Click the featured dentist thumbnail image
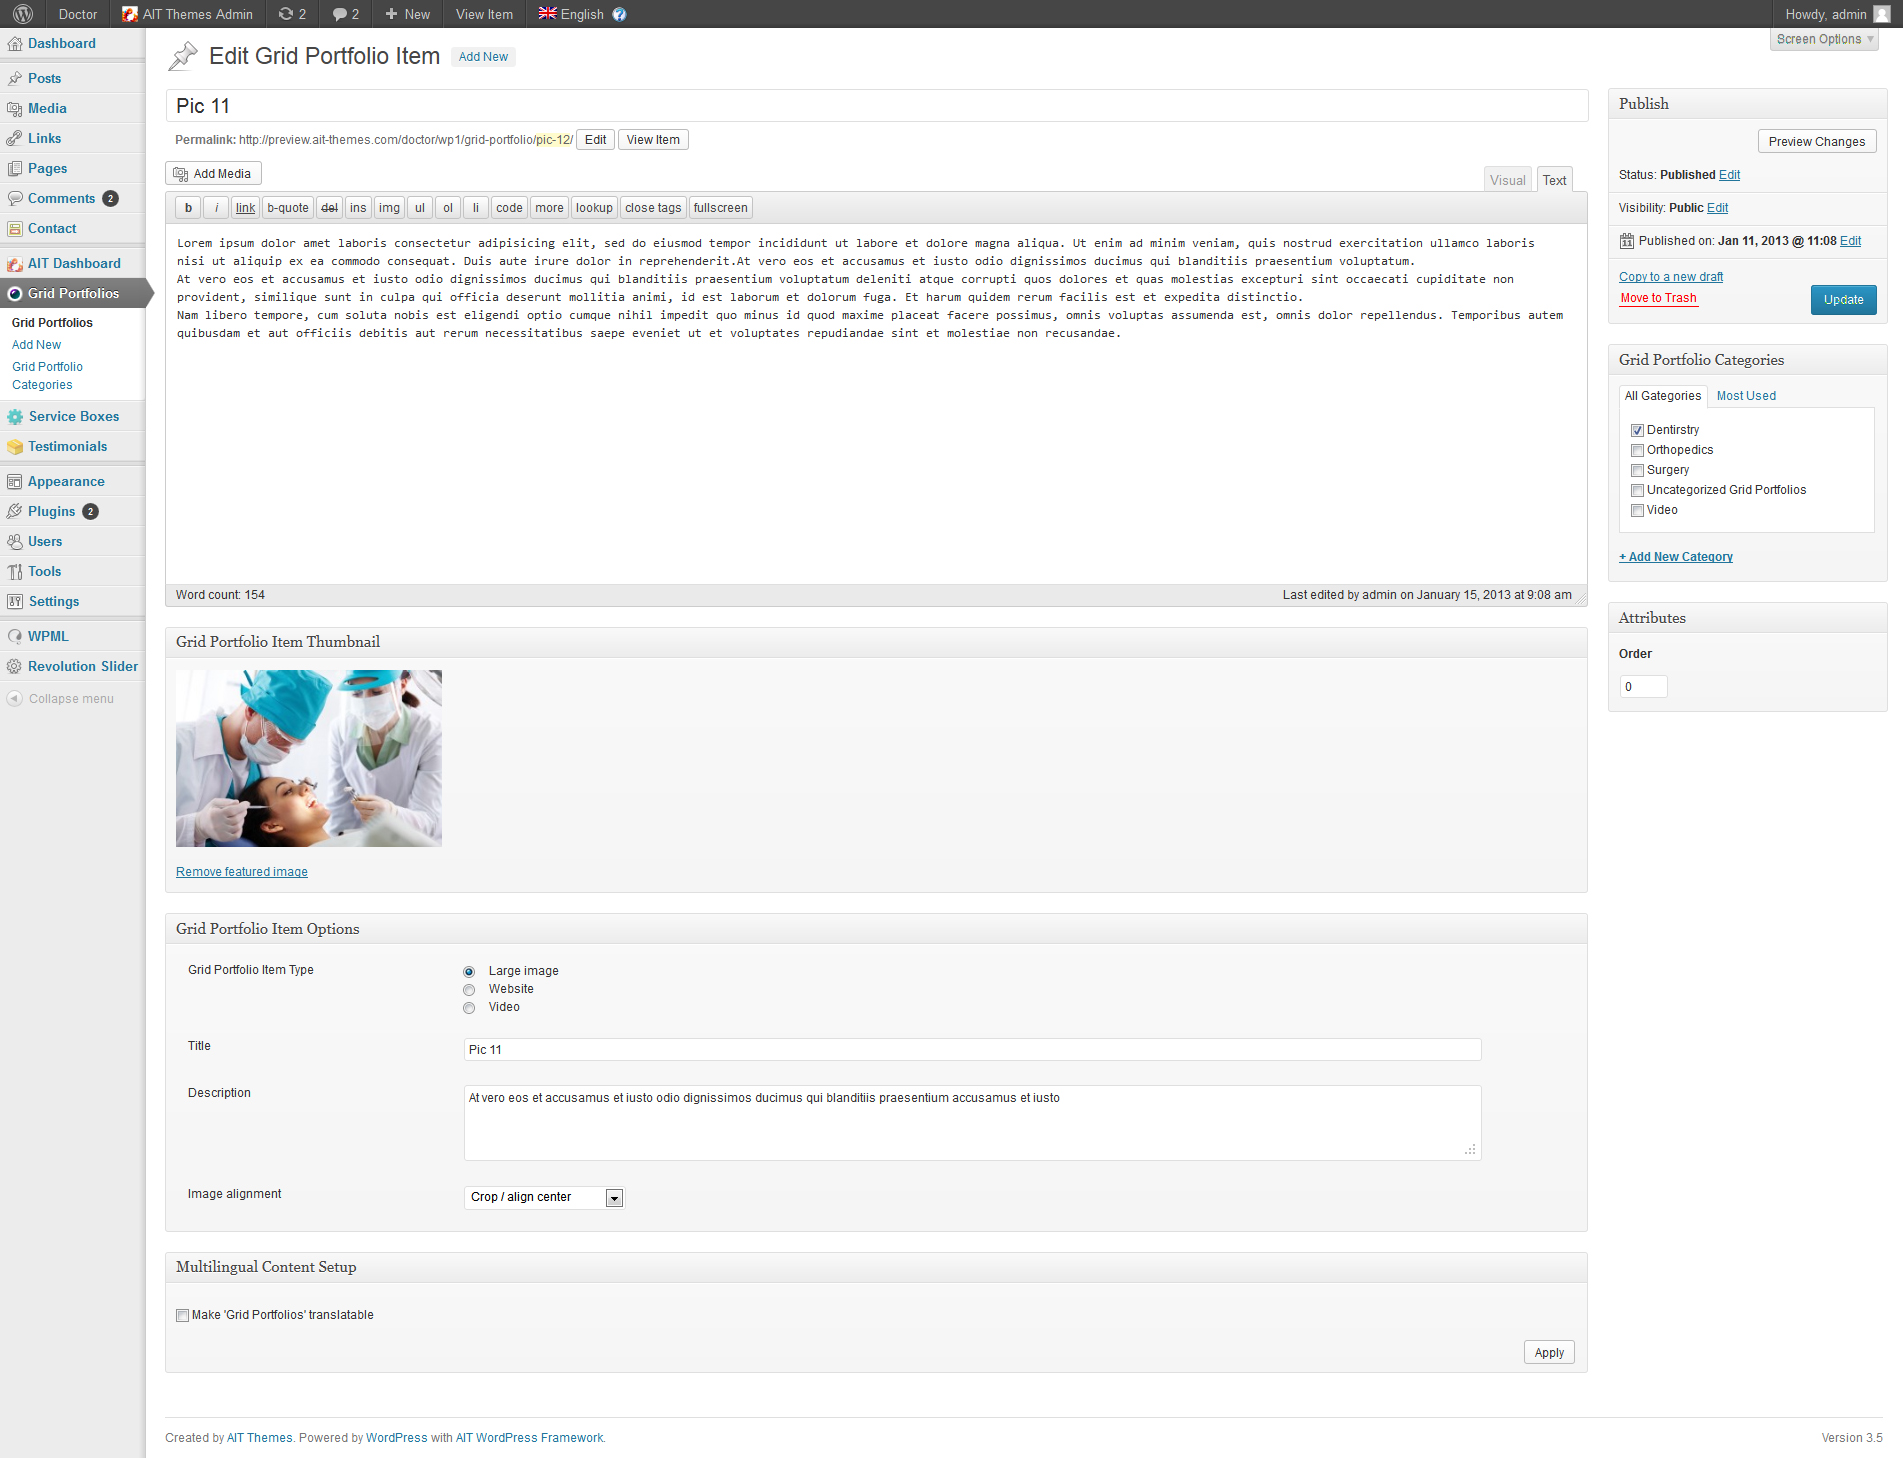 coord(309,758)
